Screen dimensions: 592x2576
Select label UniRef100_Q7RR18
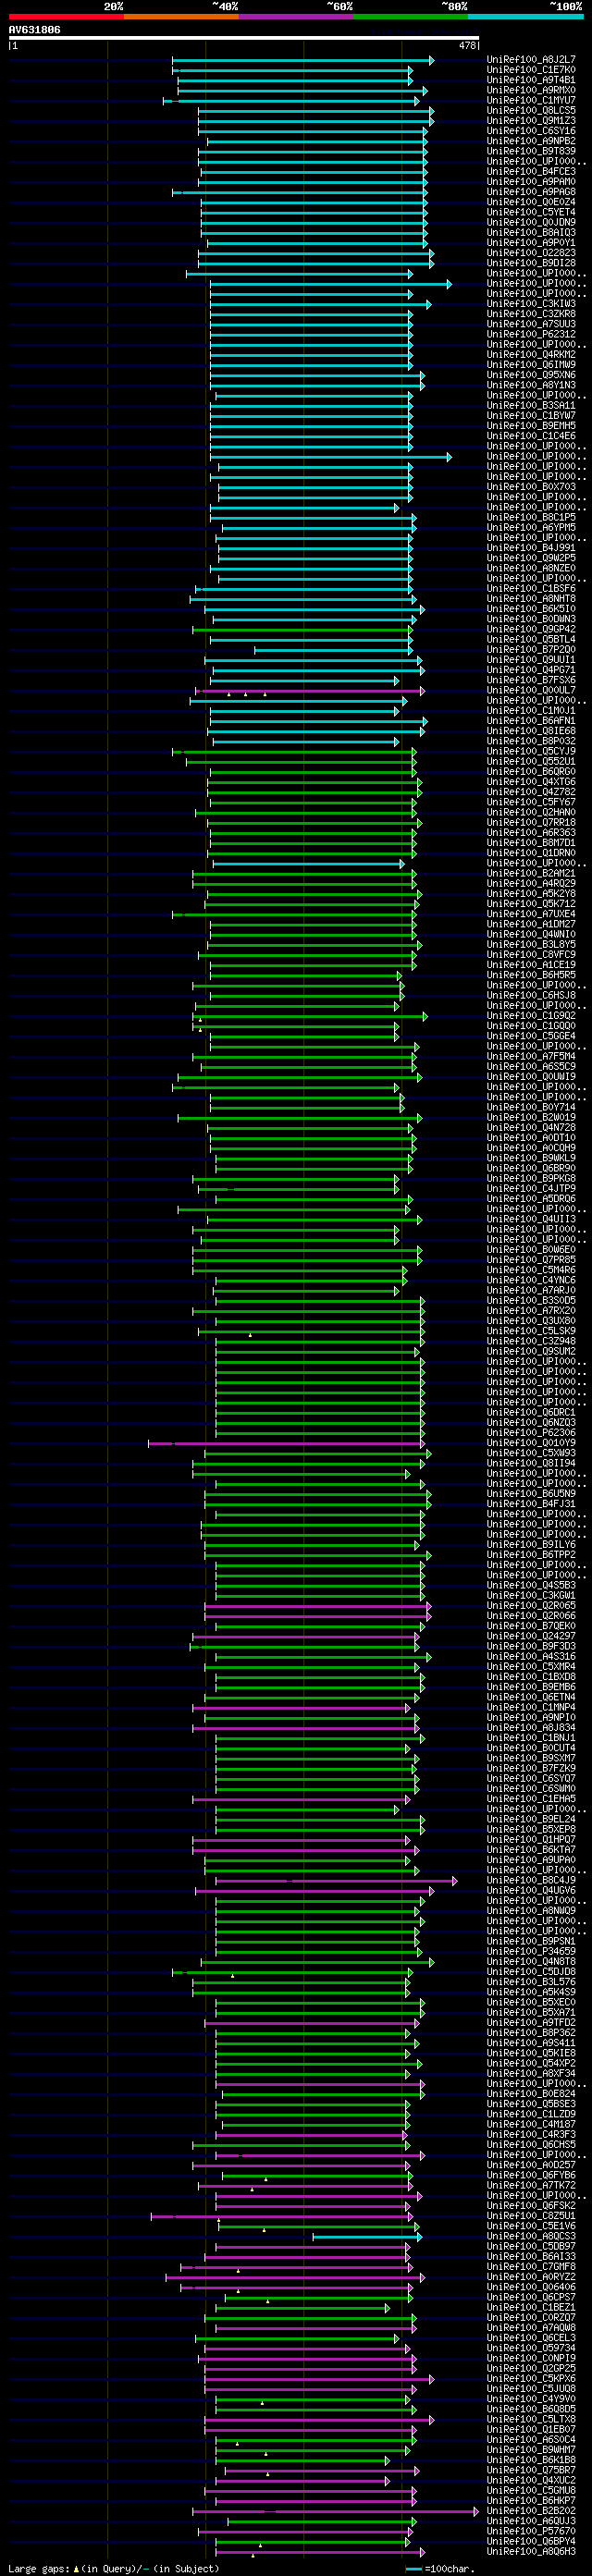pos(531,823)
